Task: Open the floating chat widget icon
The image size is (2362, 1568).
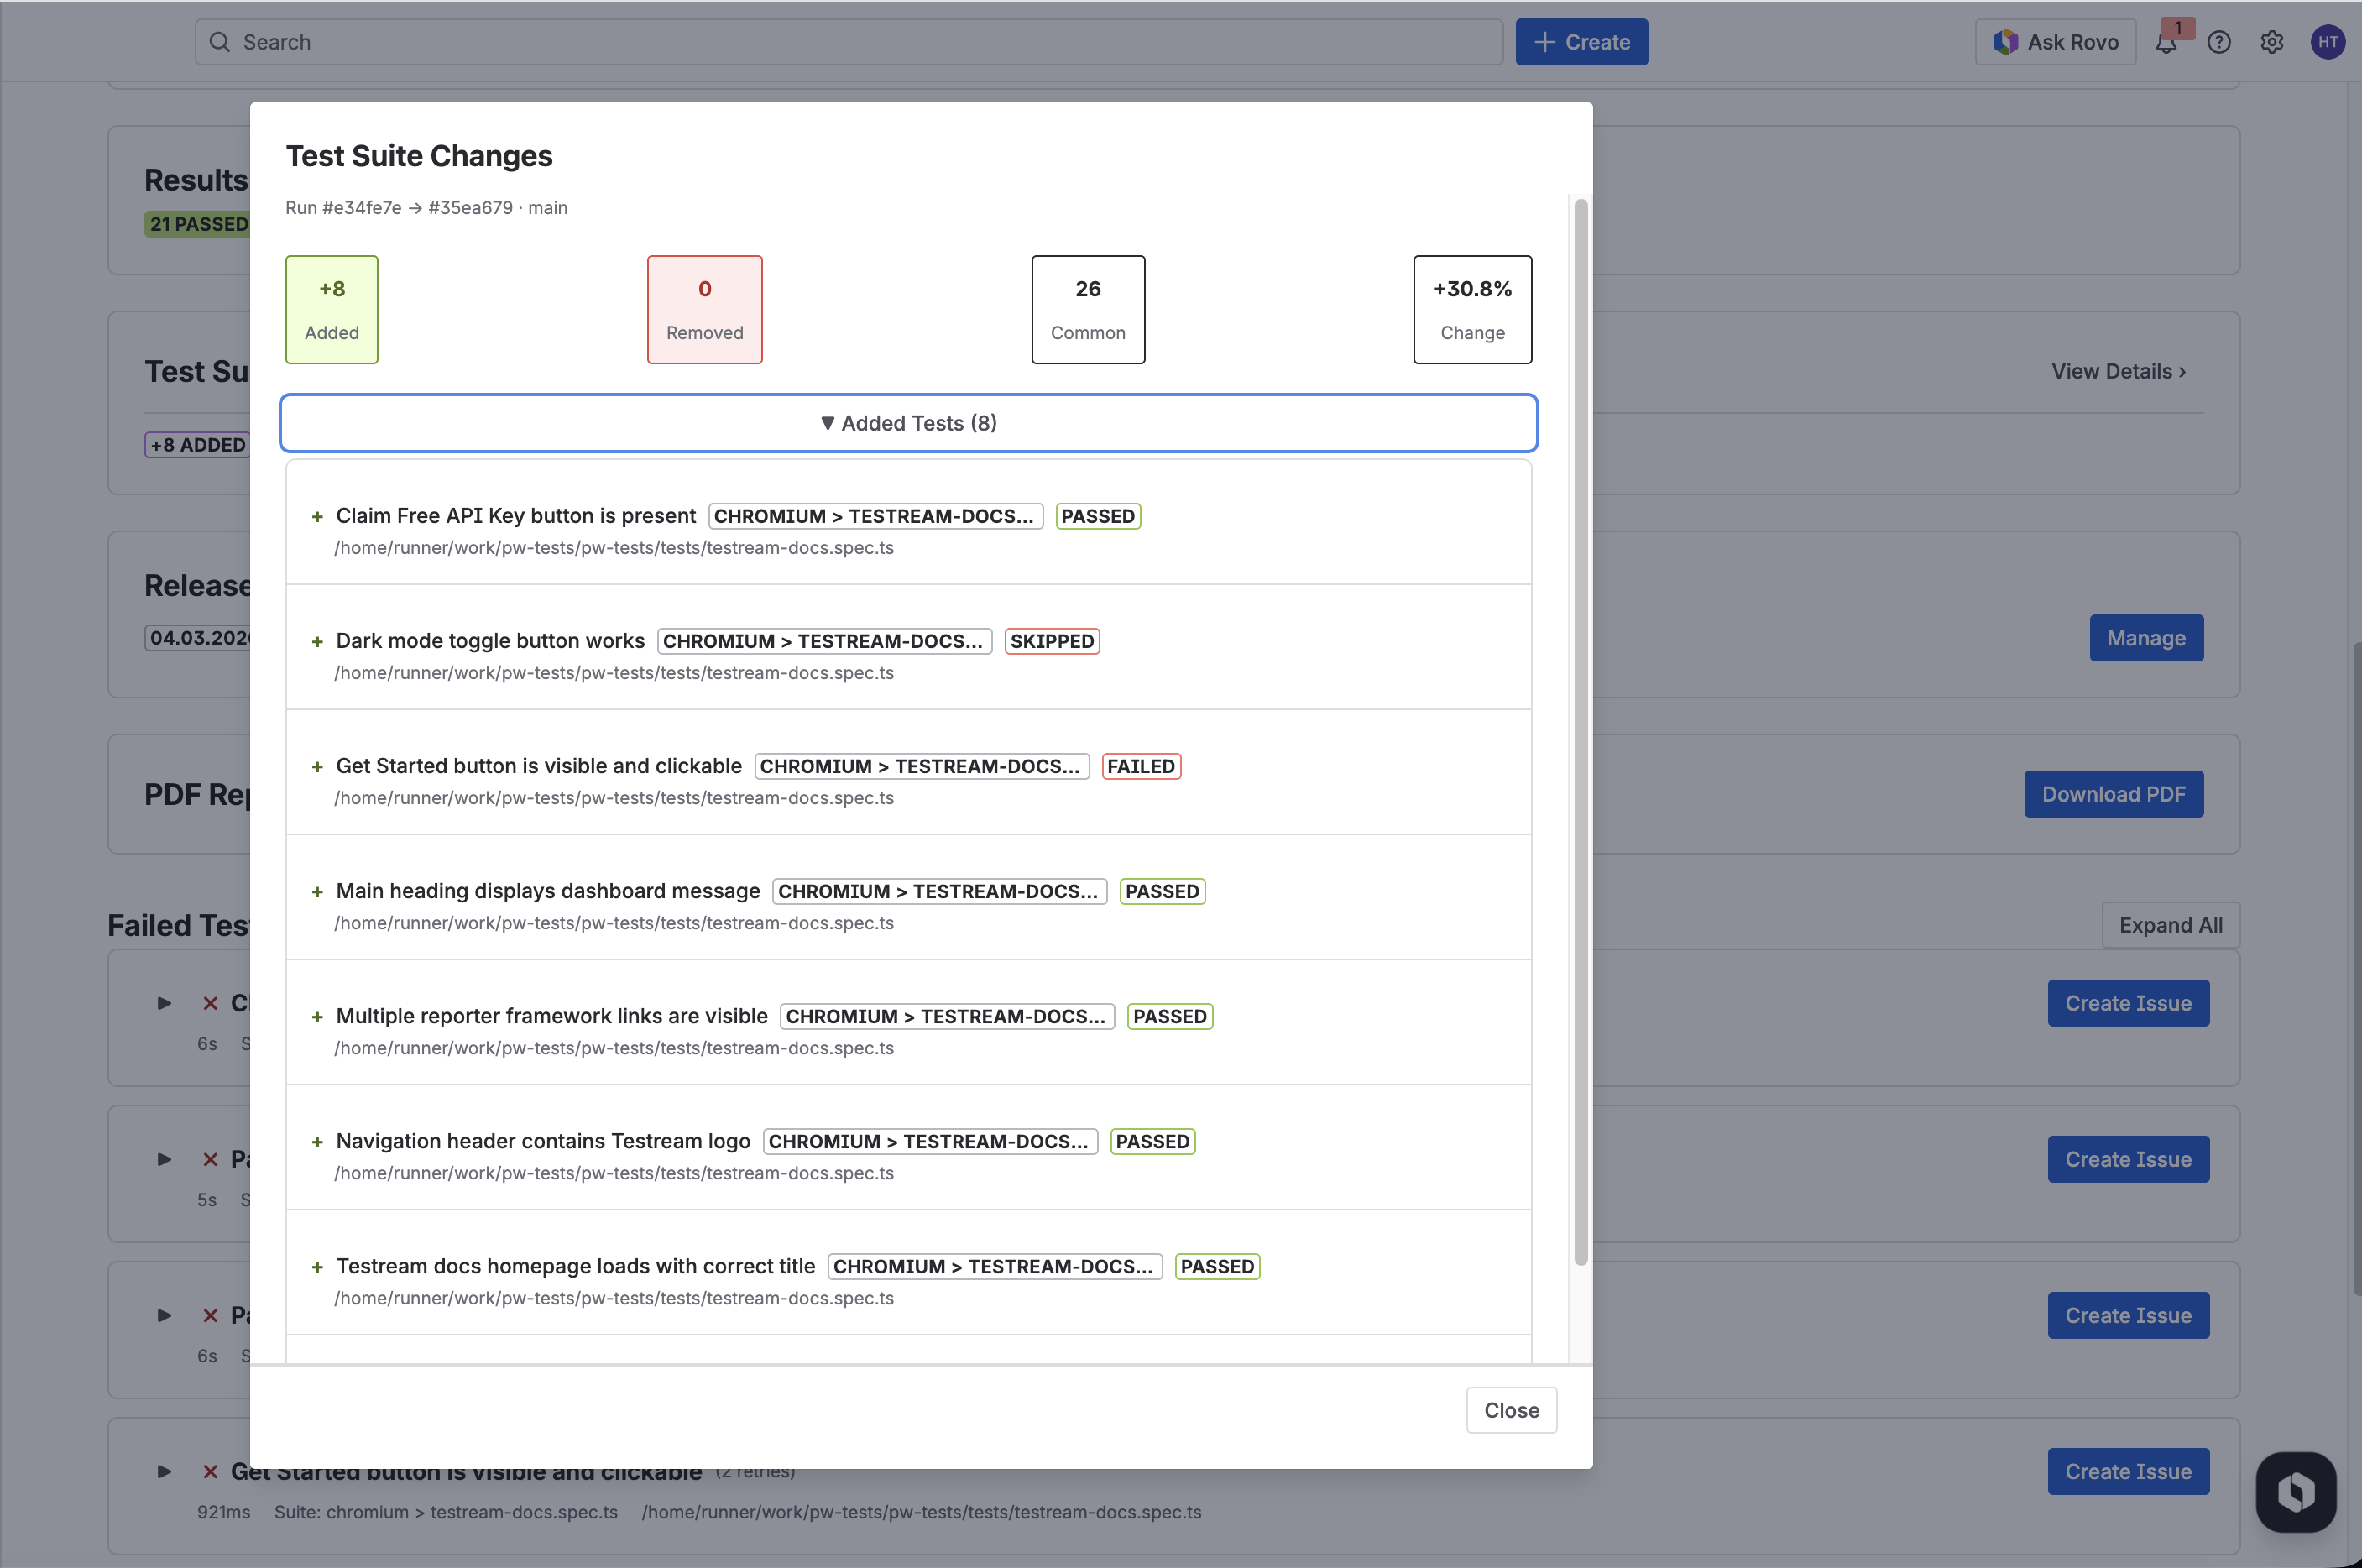Action: [2296, 1492]
